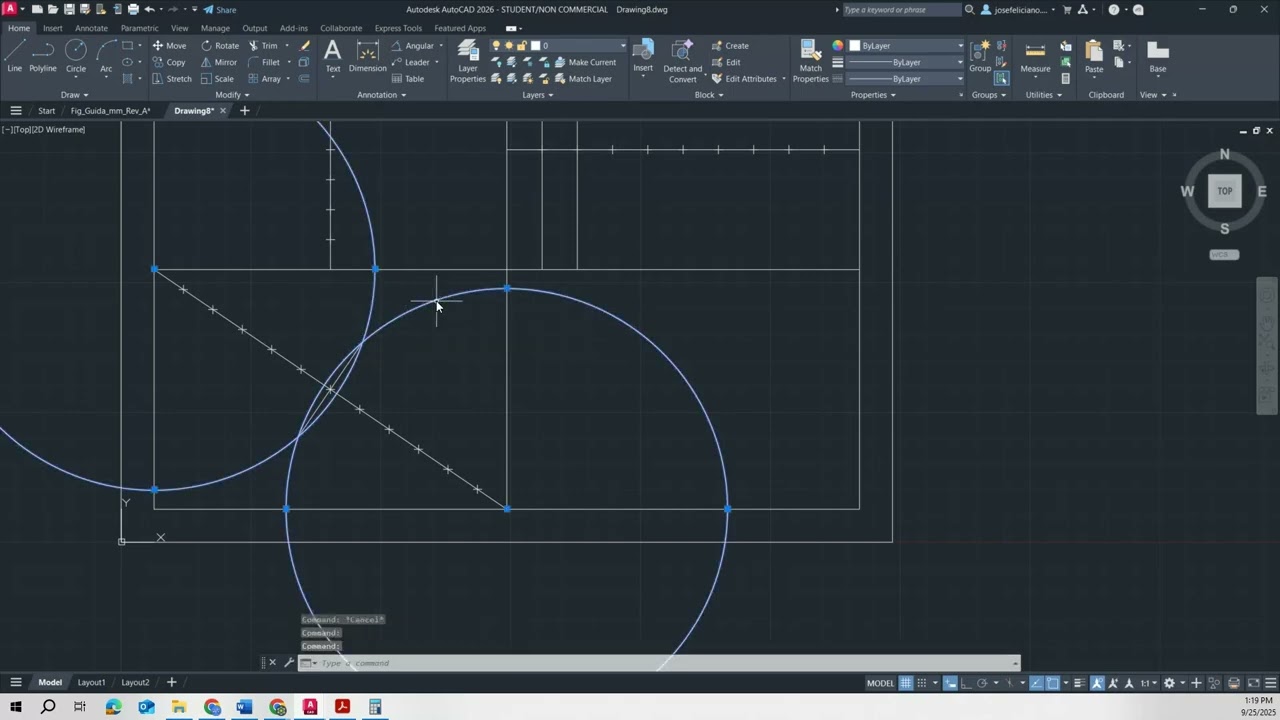Expand the Modify panel
This screenshot has height=720, width=1280.
click(233, 95)
